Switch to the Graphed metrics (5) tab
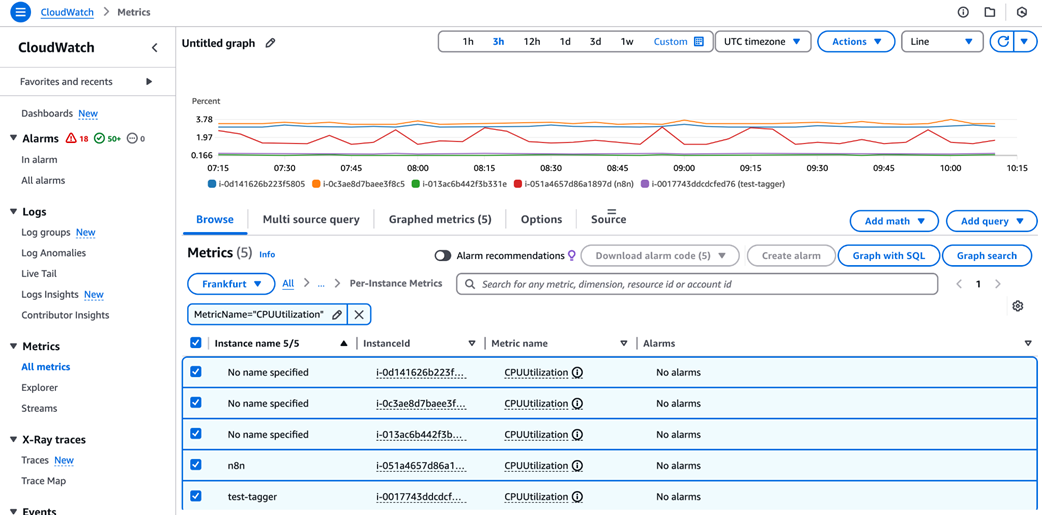The height and width of the screenshot is (515, 1042). (440, 219)
